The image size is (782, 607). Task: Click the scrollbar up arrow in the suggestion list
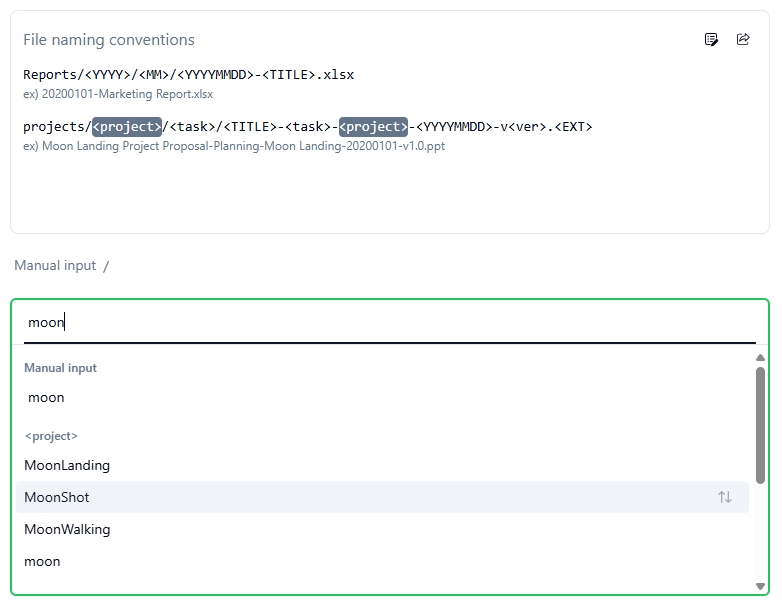coord(760,357)
